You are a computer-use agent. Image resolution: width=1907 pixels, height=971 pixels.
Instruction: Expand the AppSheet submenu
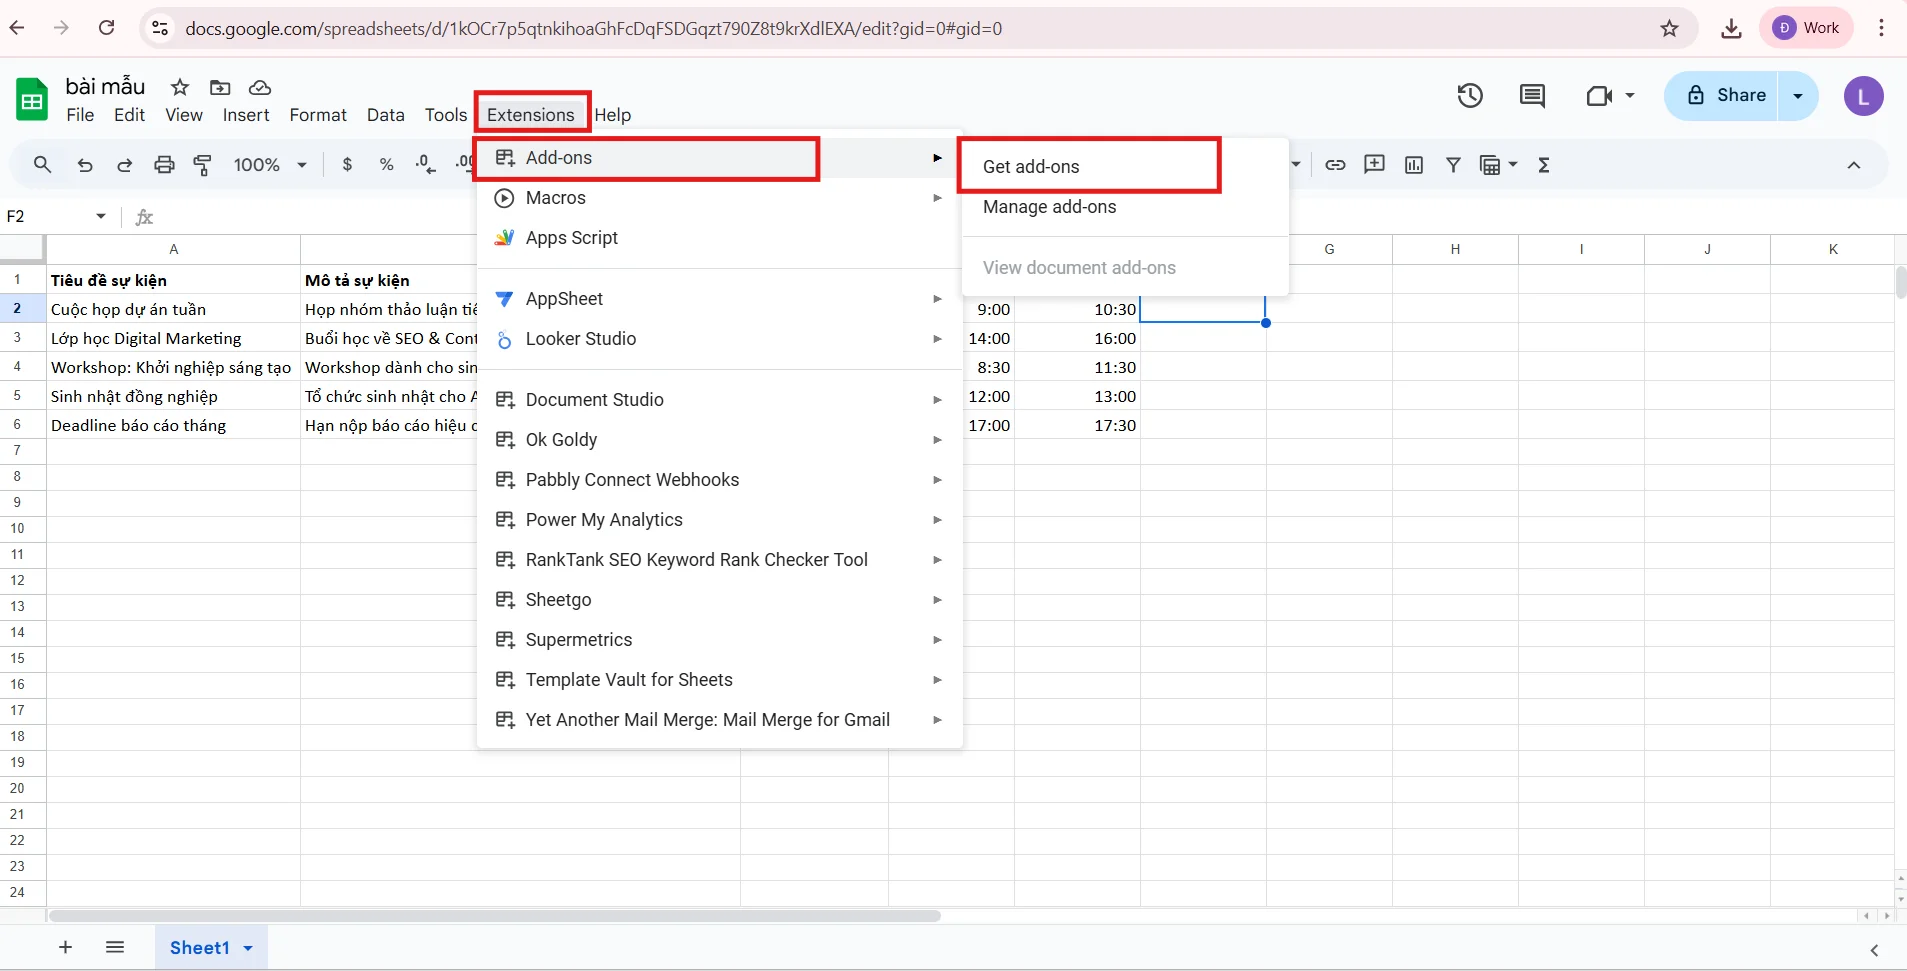pos(937,299)
